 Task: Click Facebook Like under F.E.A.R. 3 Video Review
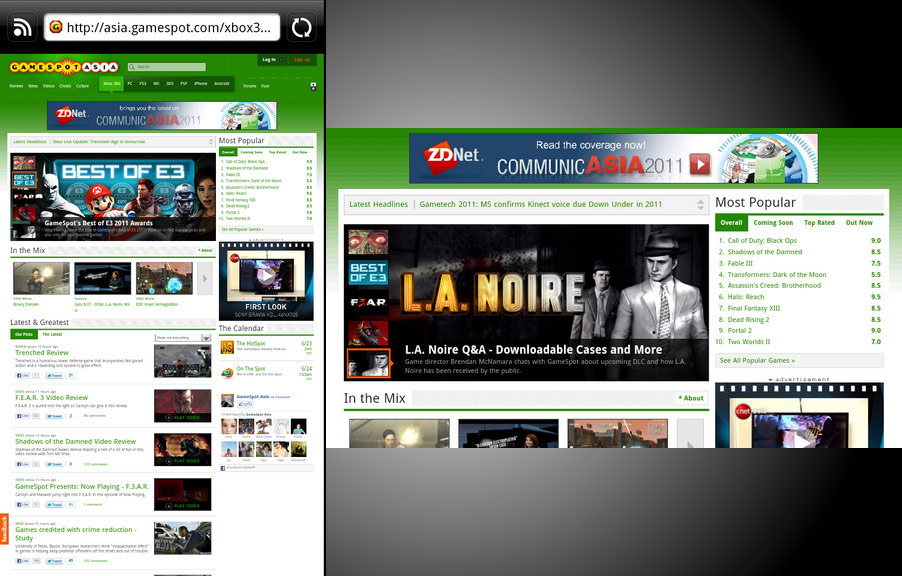[x=23, y=415]
